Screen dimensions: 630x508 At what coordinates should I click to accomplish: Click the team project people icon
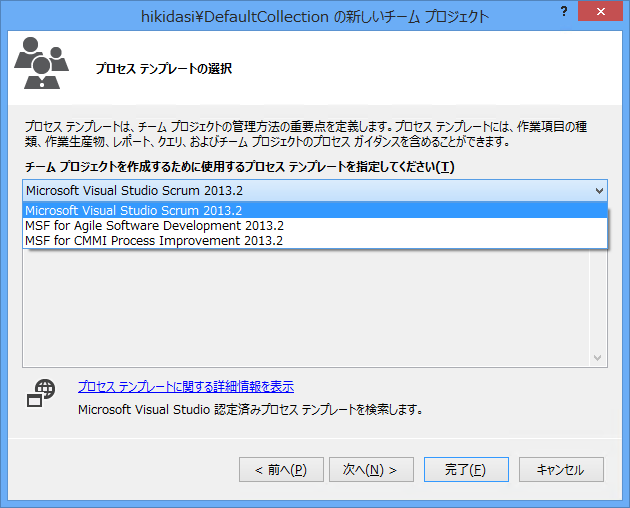tap(42, 63)
